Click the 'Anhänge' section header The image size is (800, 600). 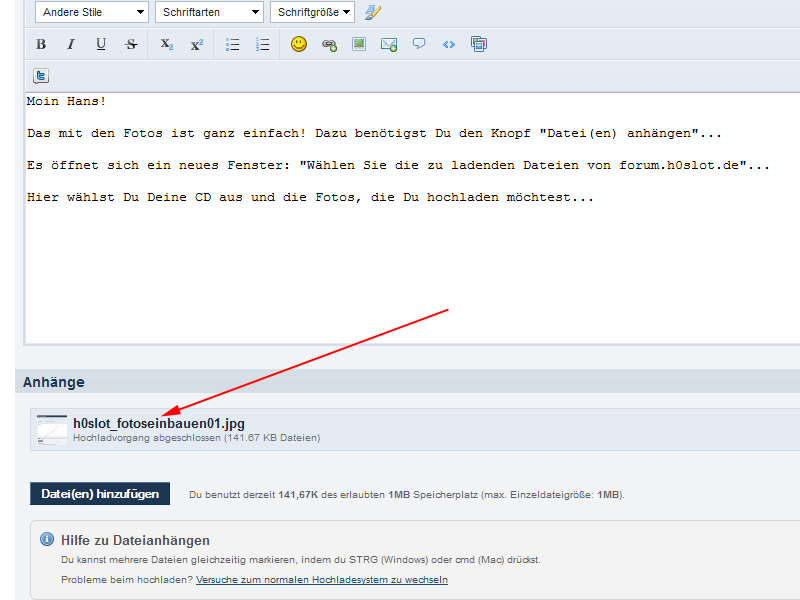pos(54,382)
